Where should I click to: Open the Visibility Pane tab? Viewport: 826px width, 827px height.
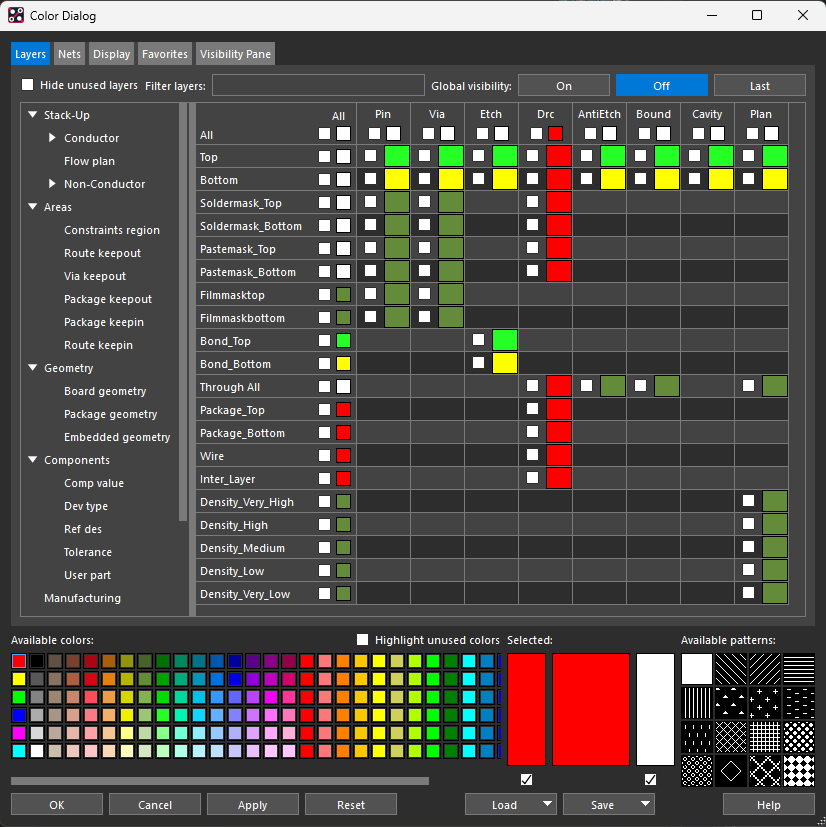pyautogui.click(x=234, y=54)
